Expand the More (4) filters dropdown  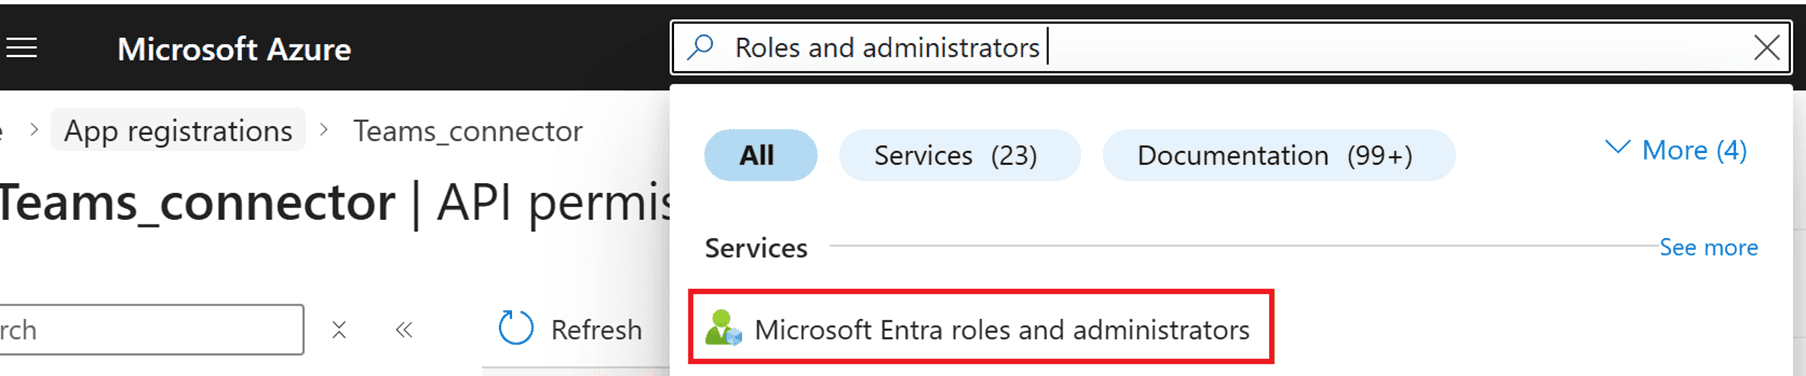click(1676, 150)
